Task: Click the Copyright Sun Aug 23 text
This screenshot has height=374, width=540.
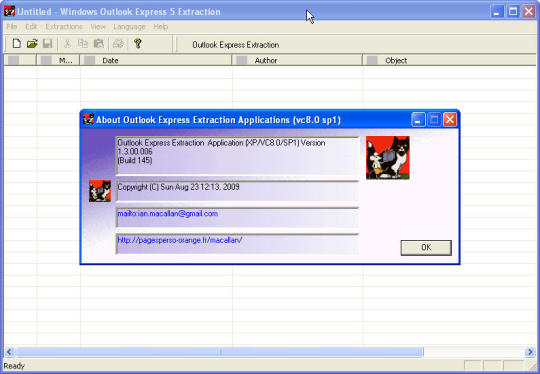Action: (178, 187)
